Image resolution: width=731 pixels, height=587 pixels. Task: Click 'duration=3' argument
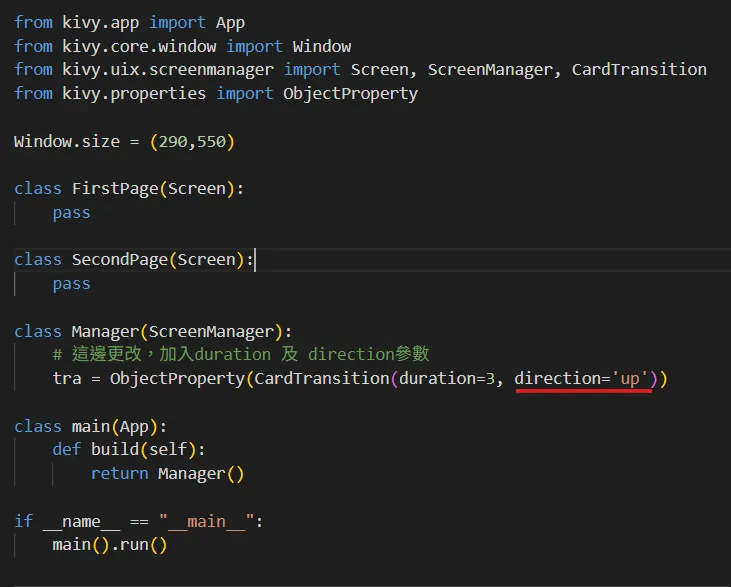pos(447,378)
